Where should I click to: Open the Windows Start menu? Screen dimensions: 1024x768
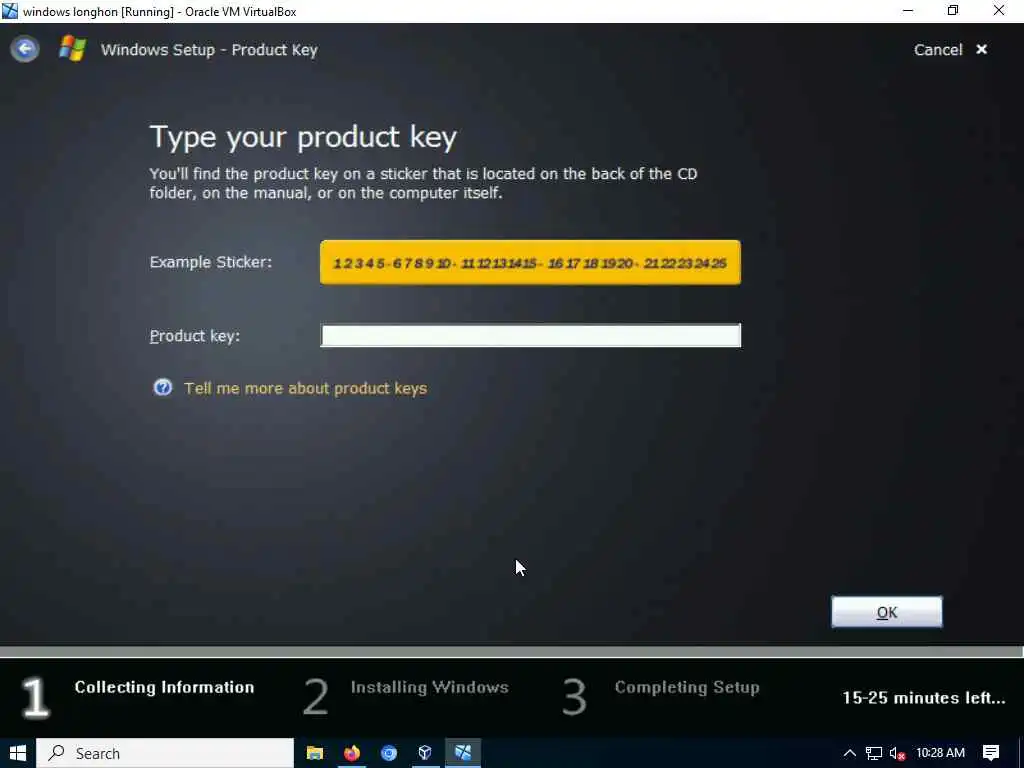18,753
